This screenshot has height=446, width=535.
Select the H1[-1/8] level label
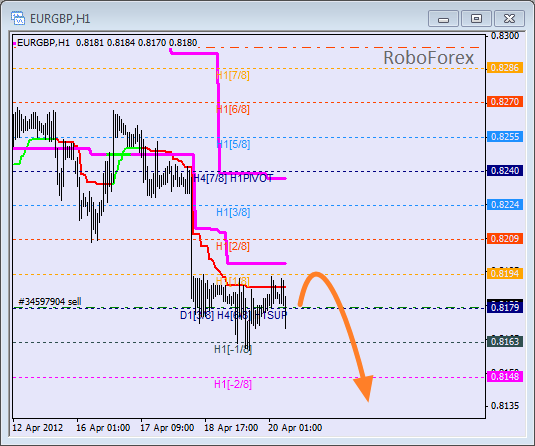[x=233, y=349]
